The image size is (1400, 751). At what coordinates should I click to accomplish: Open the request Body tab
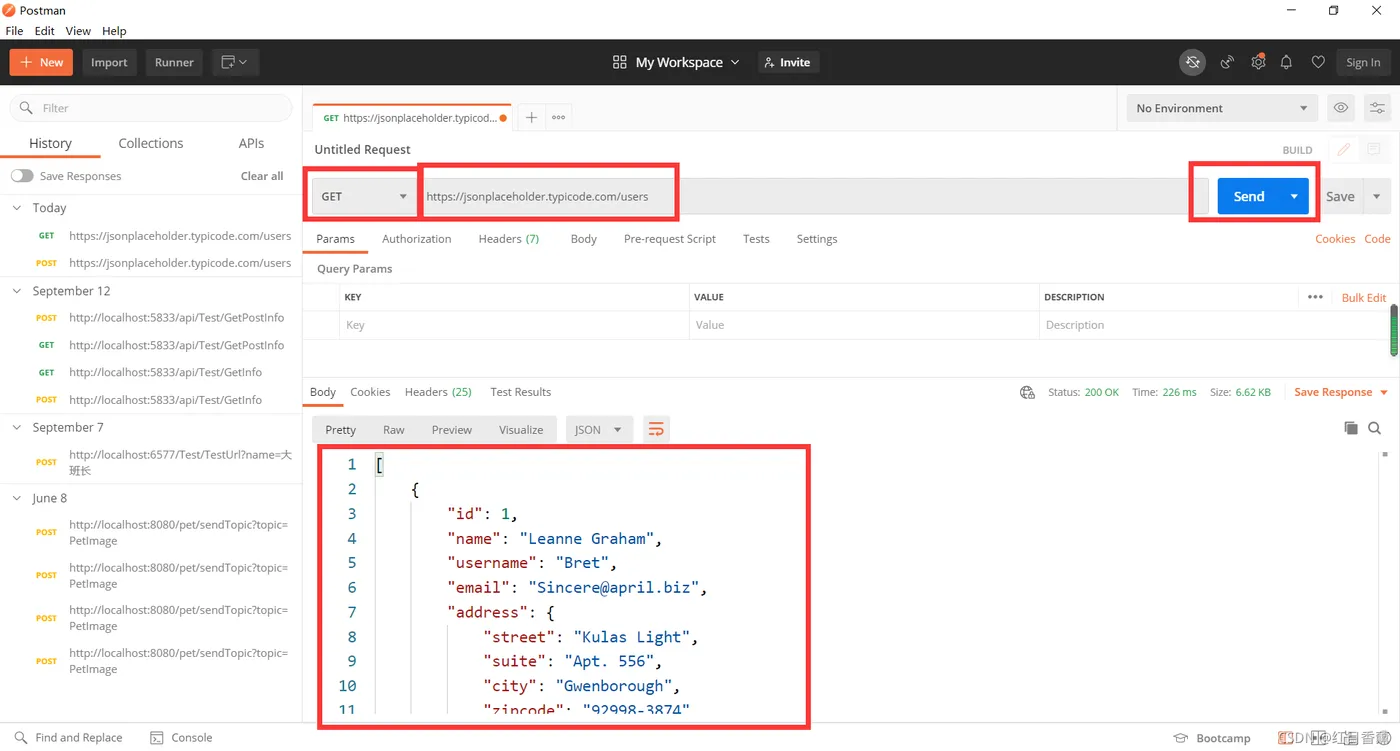[583, 239]
